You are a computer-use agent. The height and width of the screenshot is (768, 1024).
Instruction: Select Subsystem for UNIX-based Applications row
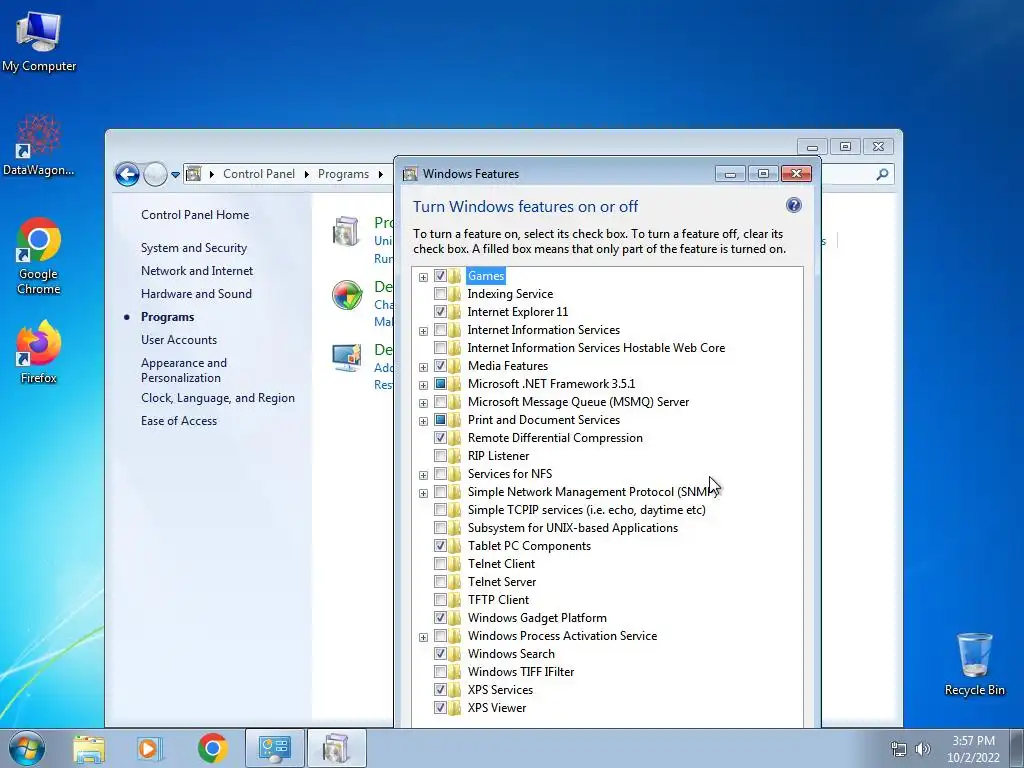tap(573, 528)
